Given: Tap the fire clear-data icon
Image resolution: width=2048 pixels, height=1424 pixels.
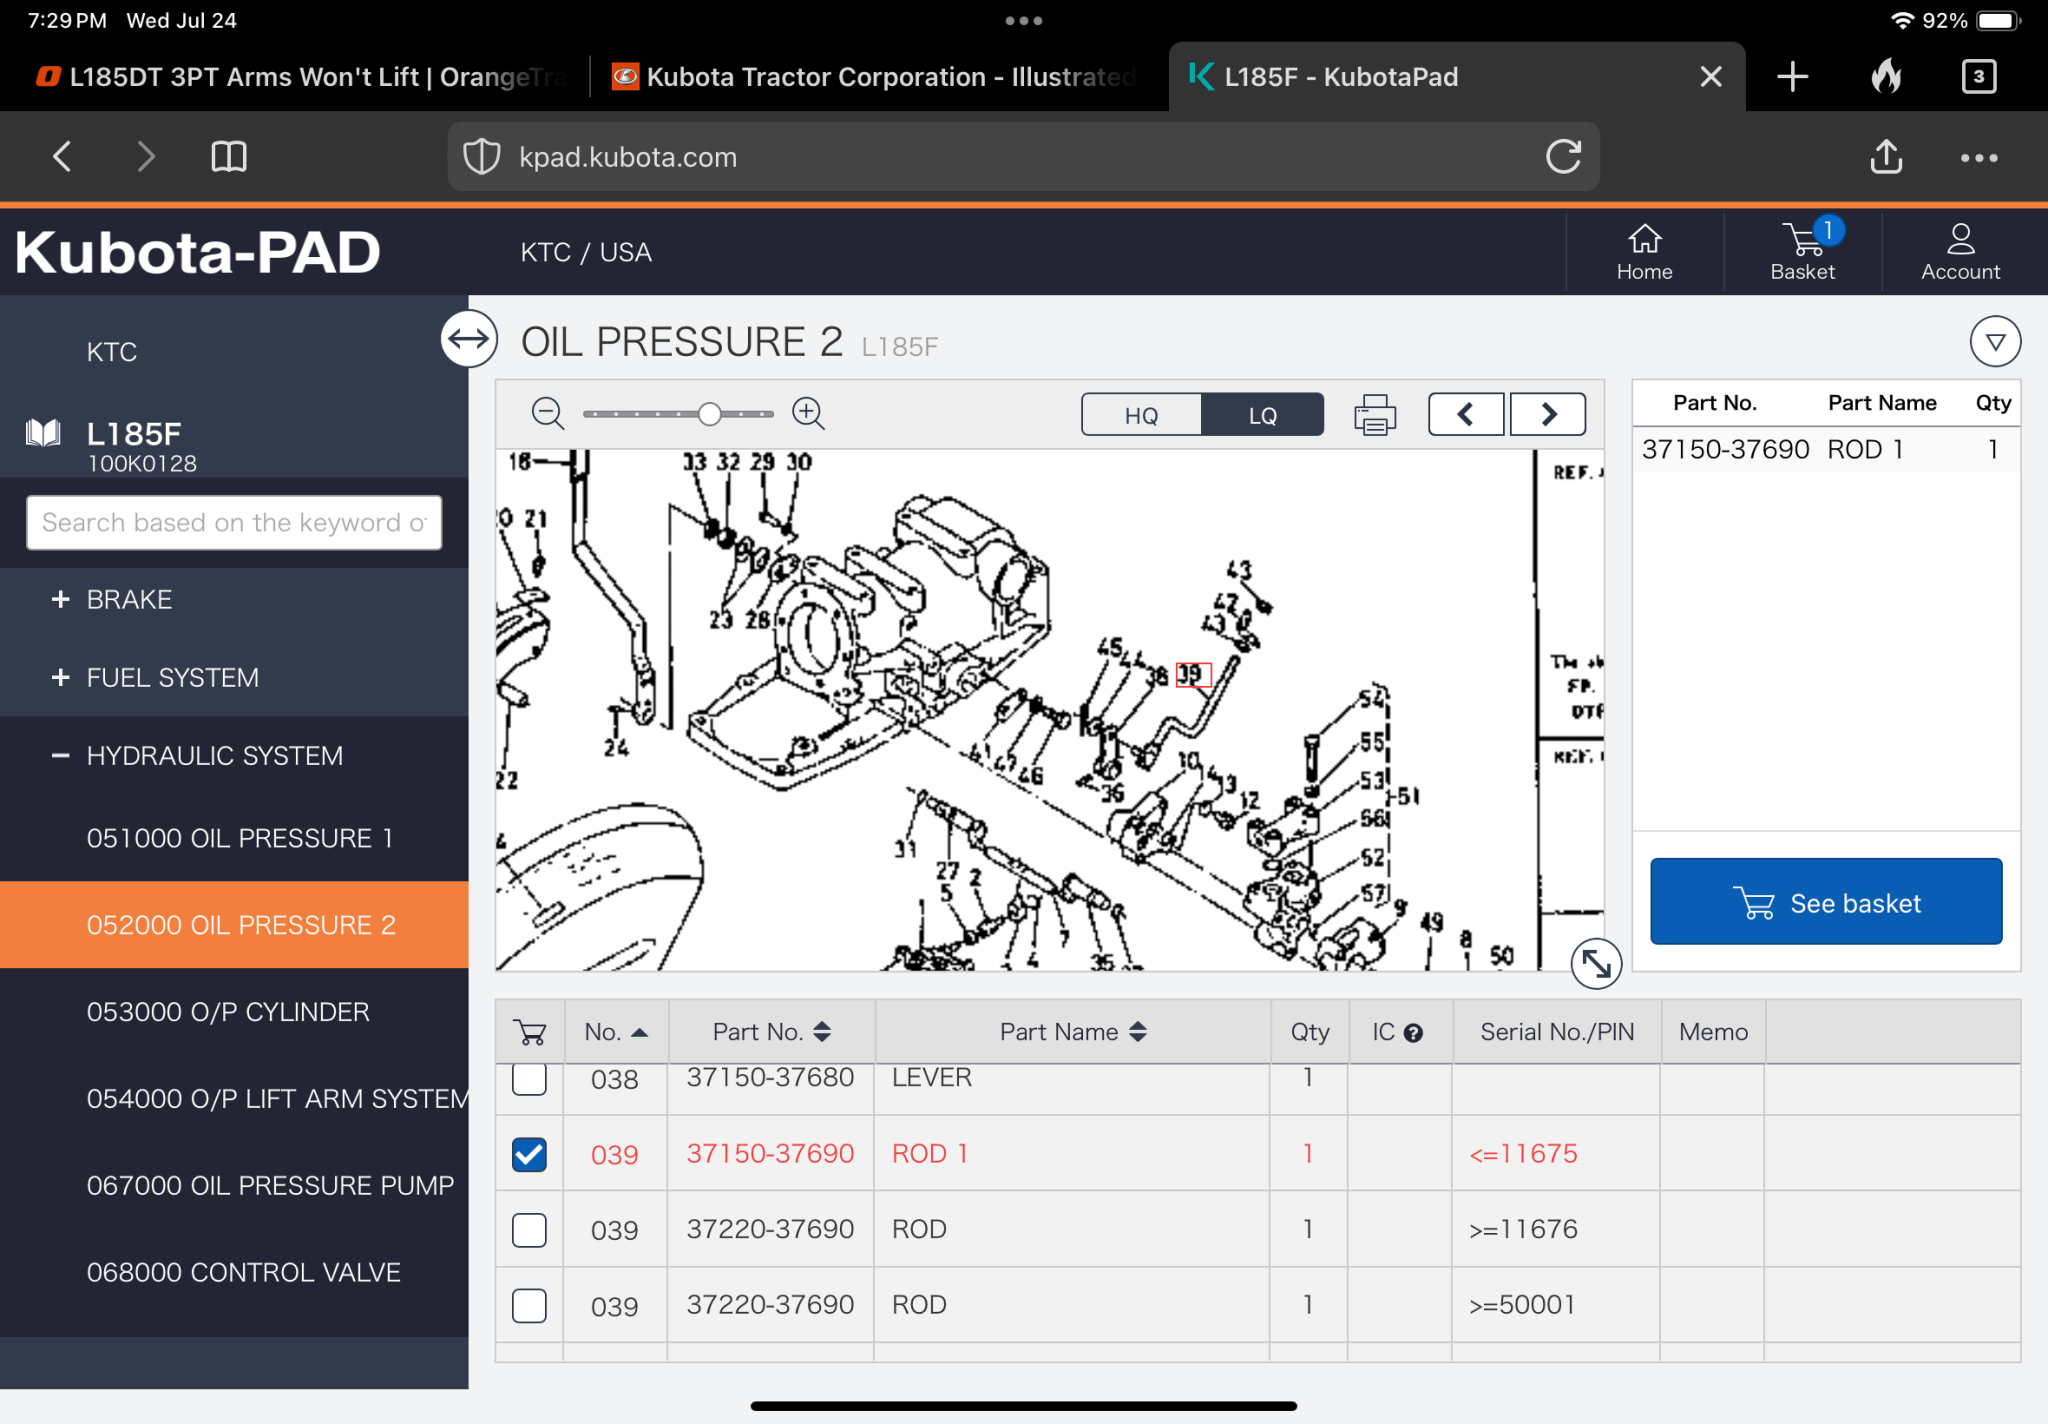Looking at the screenshot, I should pos(1886,76).
